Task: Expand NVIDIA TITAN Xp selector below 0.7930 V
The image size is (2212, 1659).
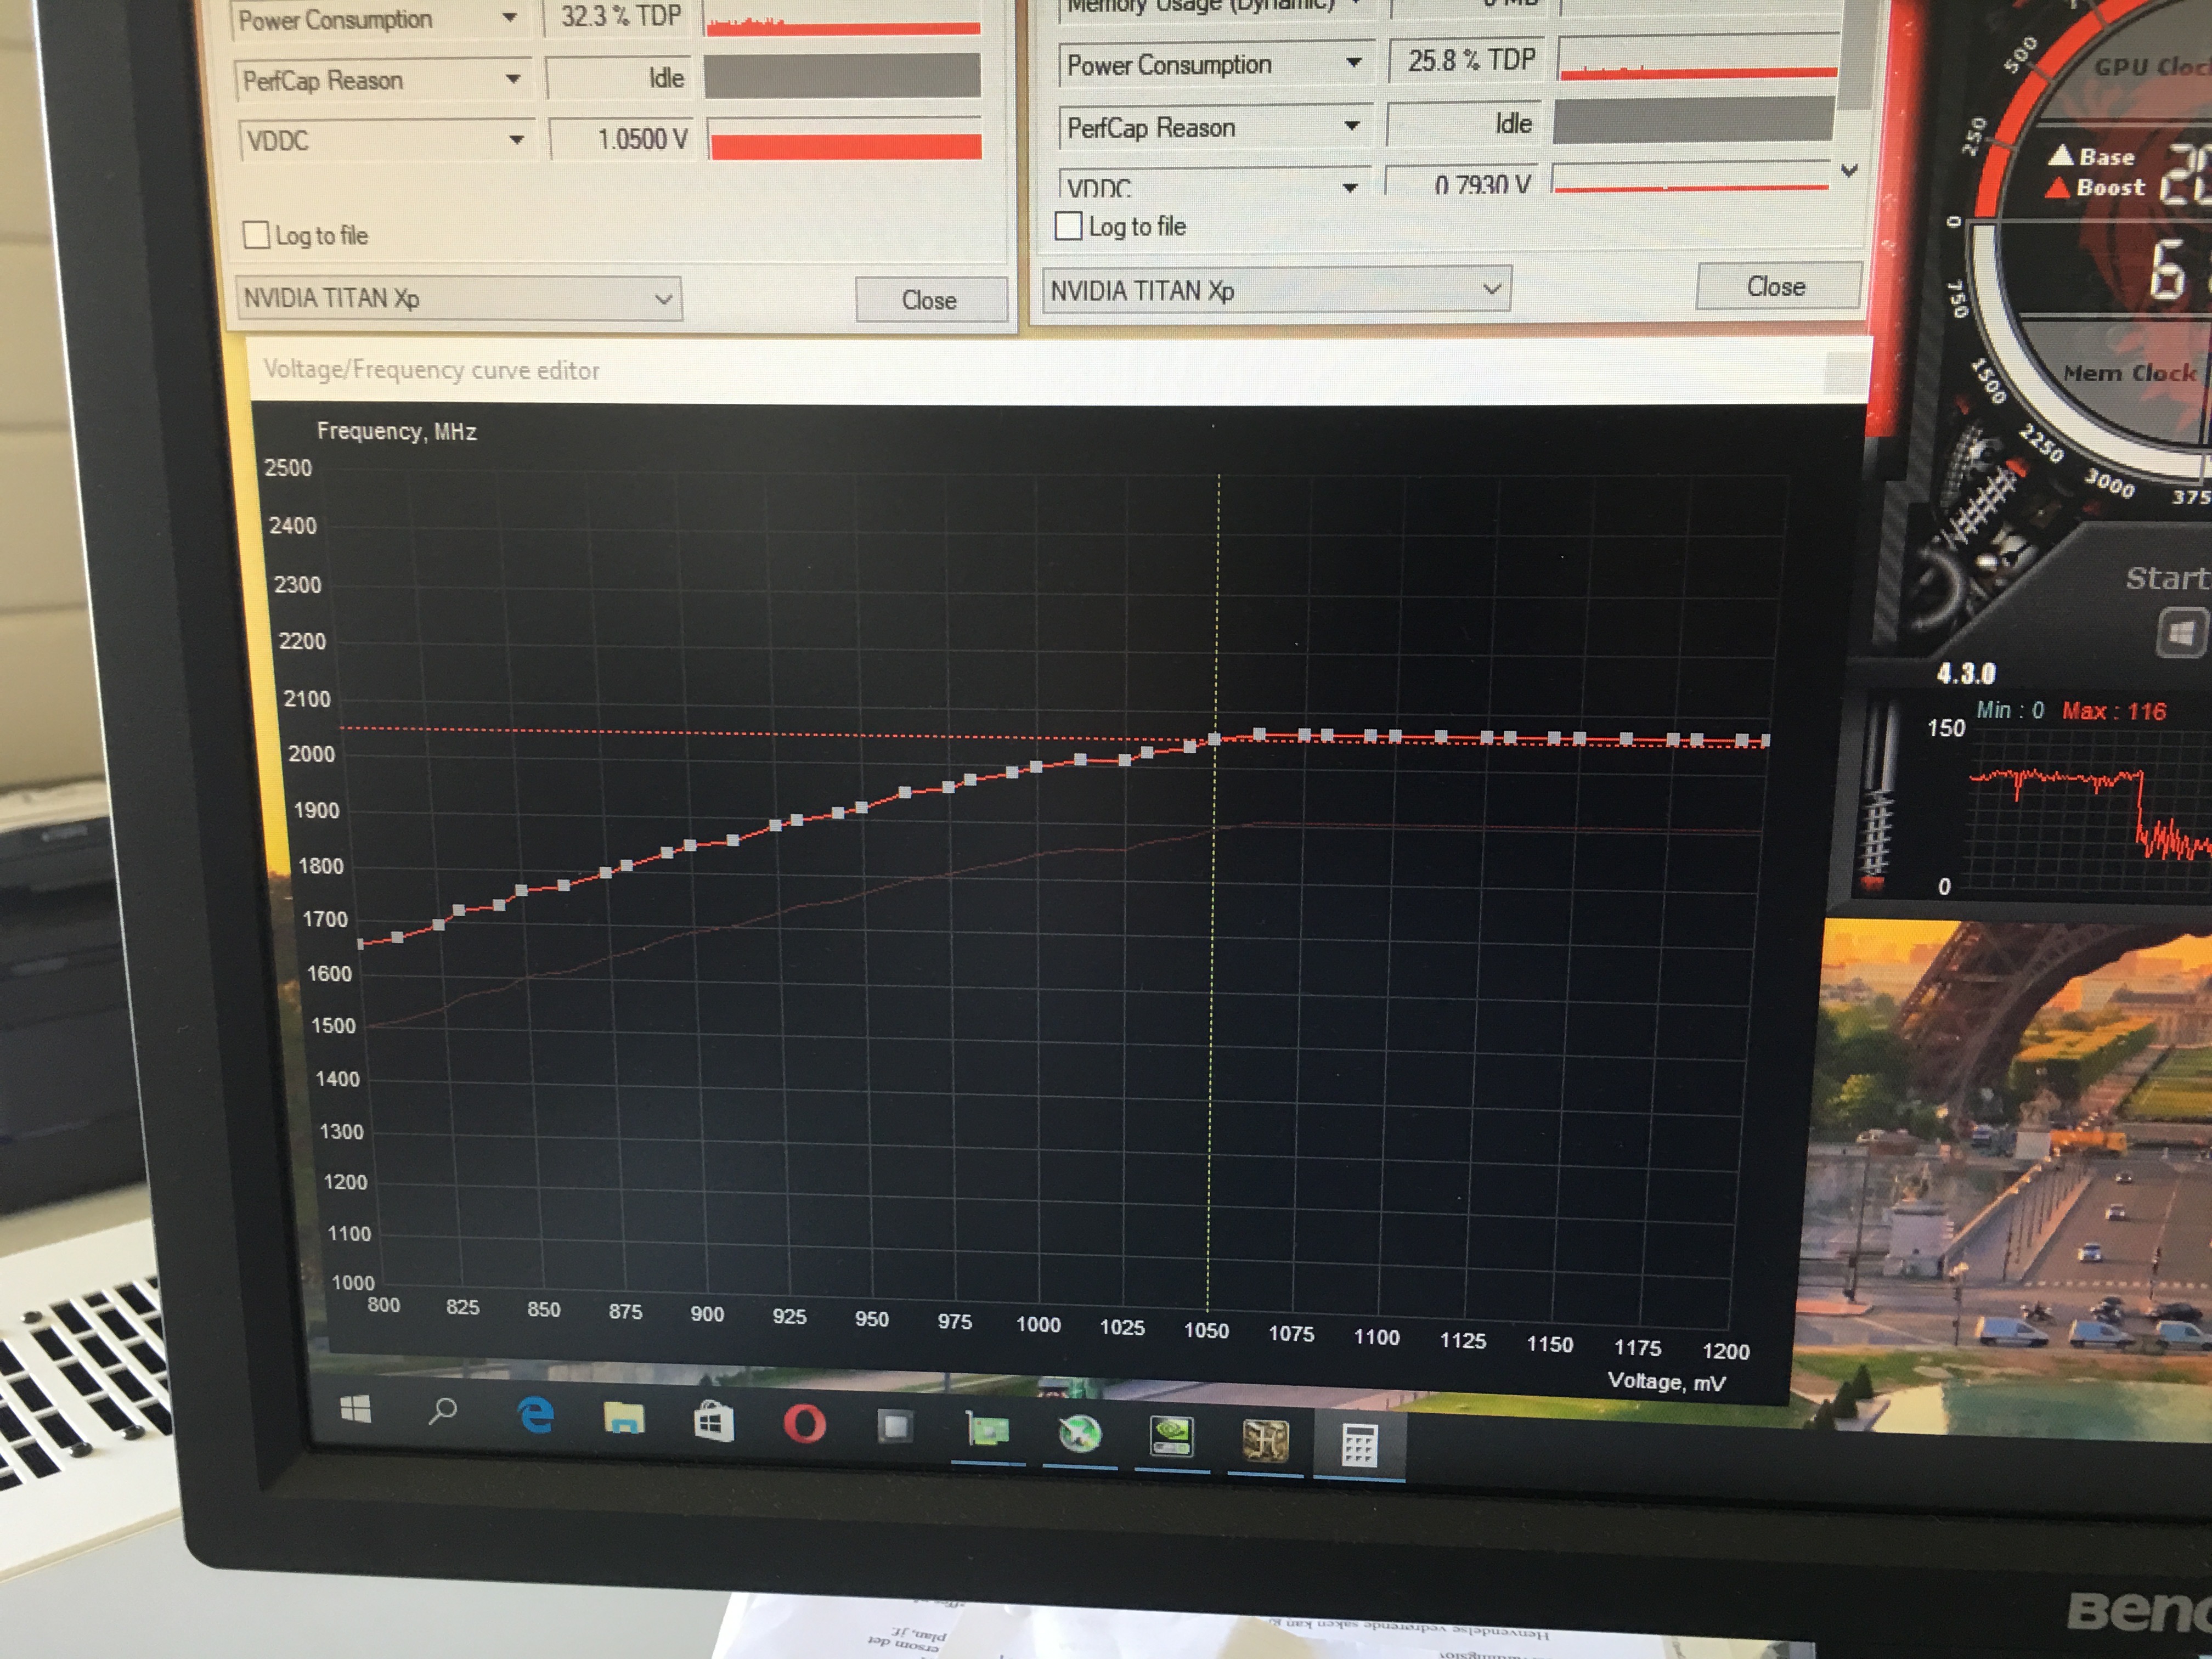Action: tap(1276, 290)
